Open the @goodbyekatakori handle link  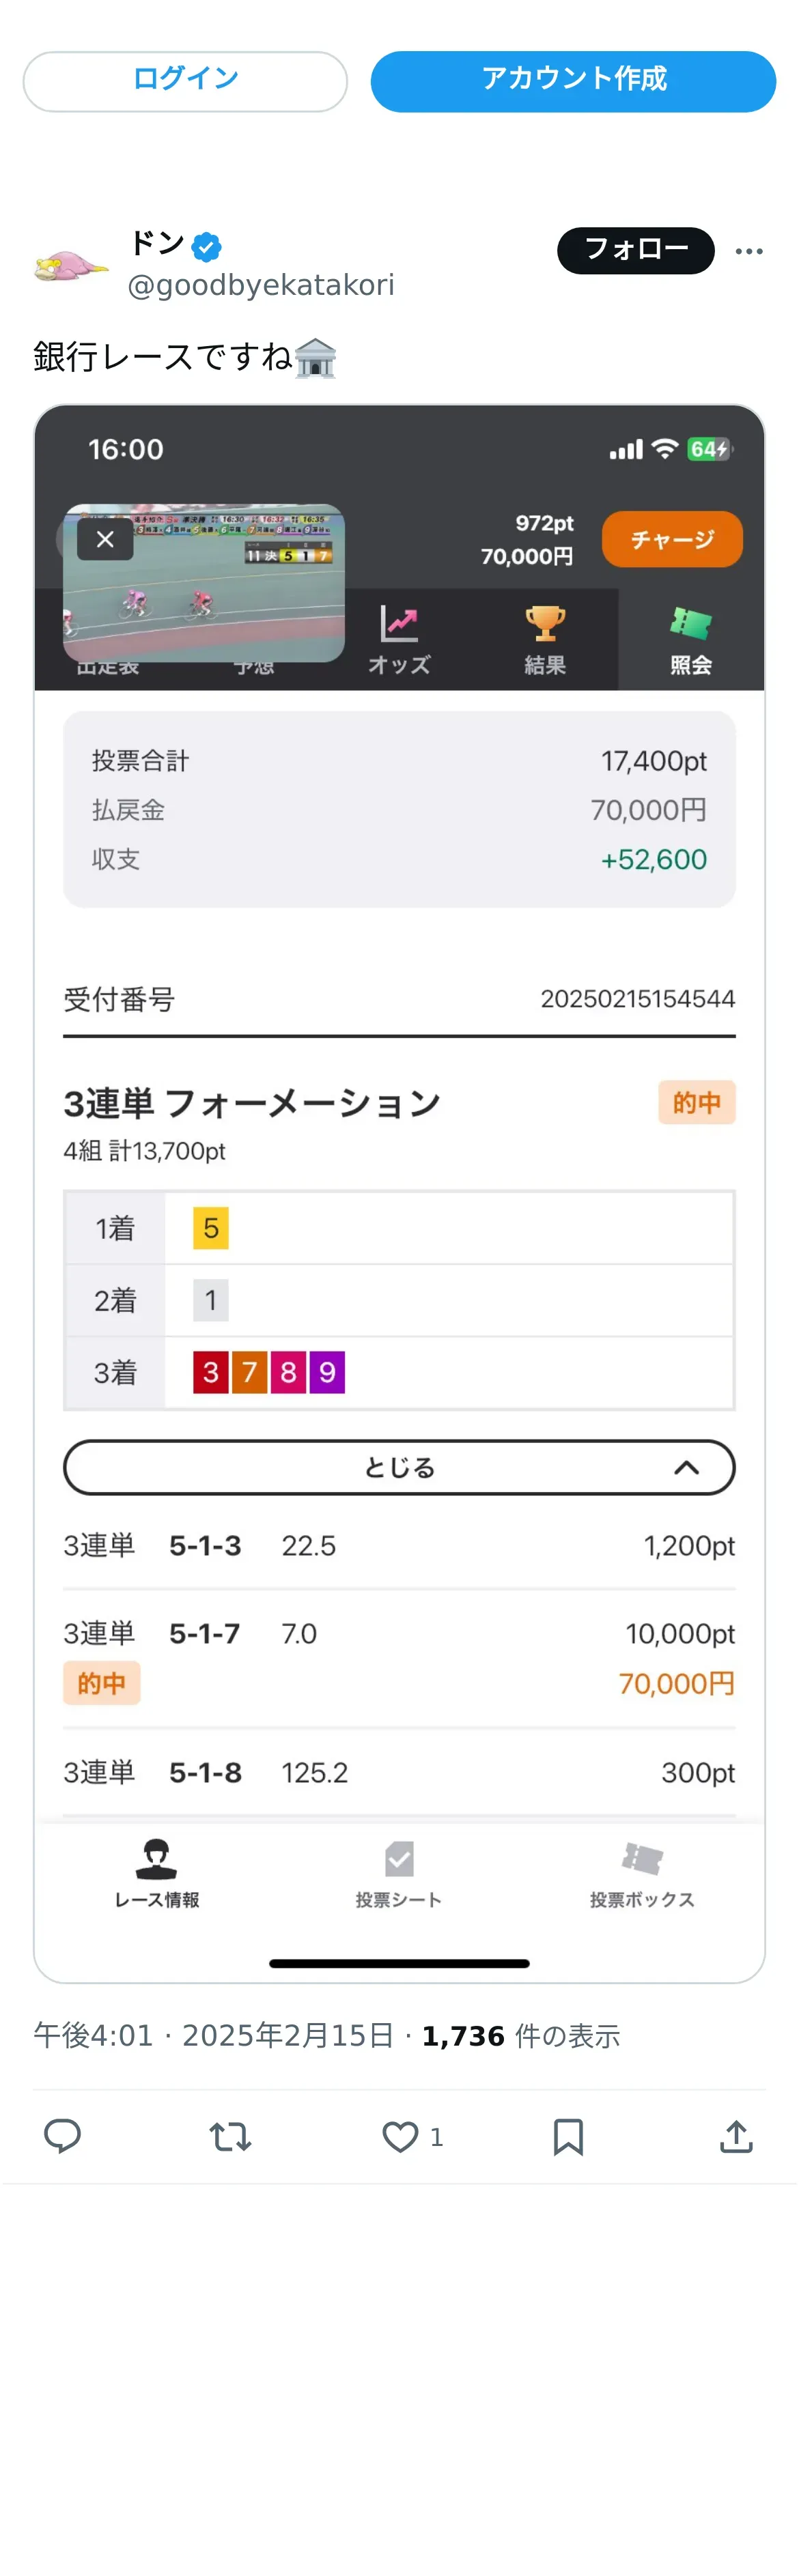(261, 286)
